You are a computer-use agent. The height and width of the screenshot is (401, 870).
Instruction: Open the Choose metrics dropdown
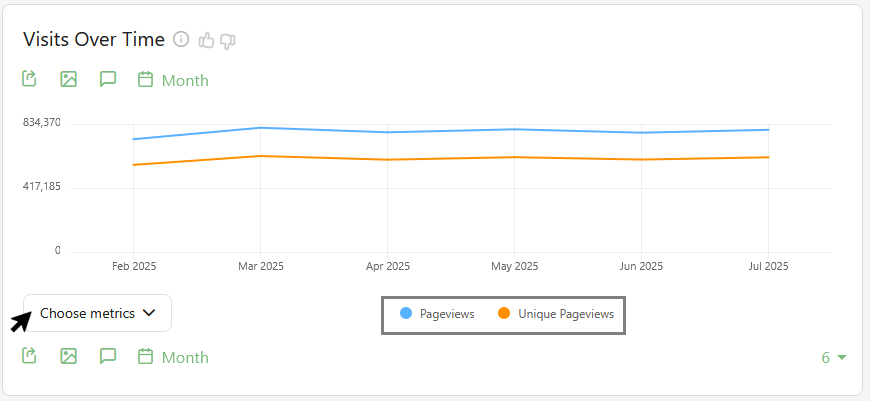(x=97, y=313)
